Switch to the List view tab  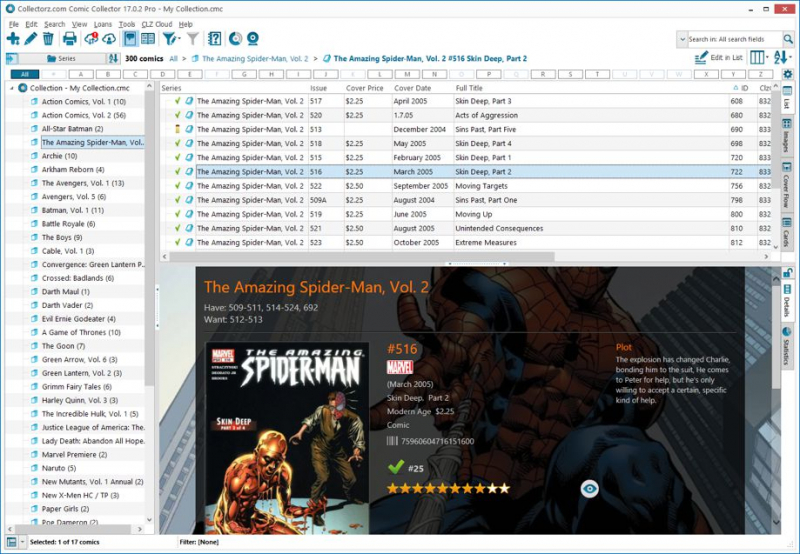click(787, 98)
